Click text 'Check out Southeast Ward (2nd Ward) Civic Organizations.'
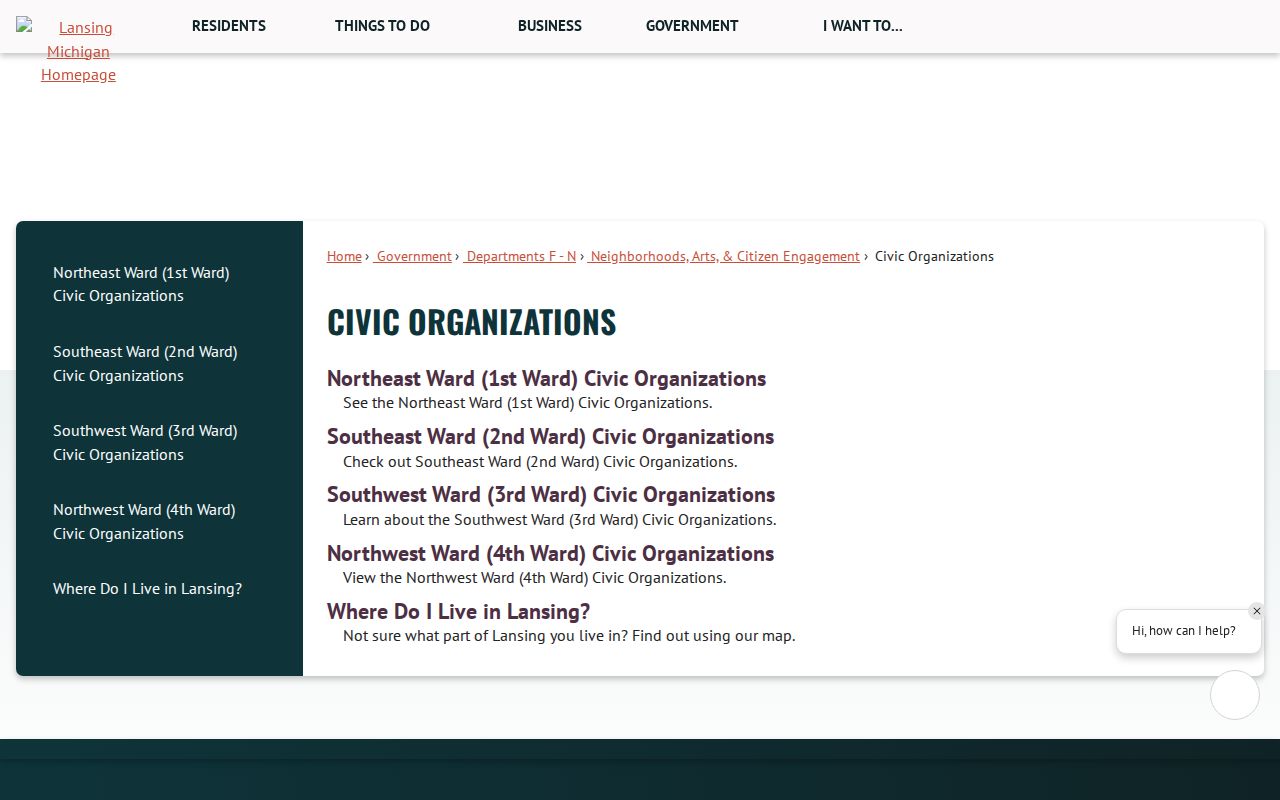The height and width of the screenshot is (800, 1280). (x=540, y=462)
